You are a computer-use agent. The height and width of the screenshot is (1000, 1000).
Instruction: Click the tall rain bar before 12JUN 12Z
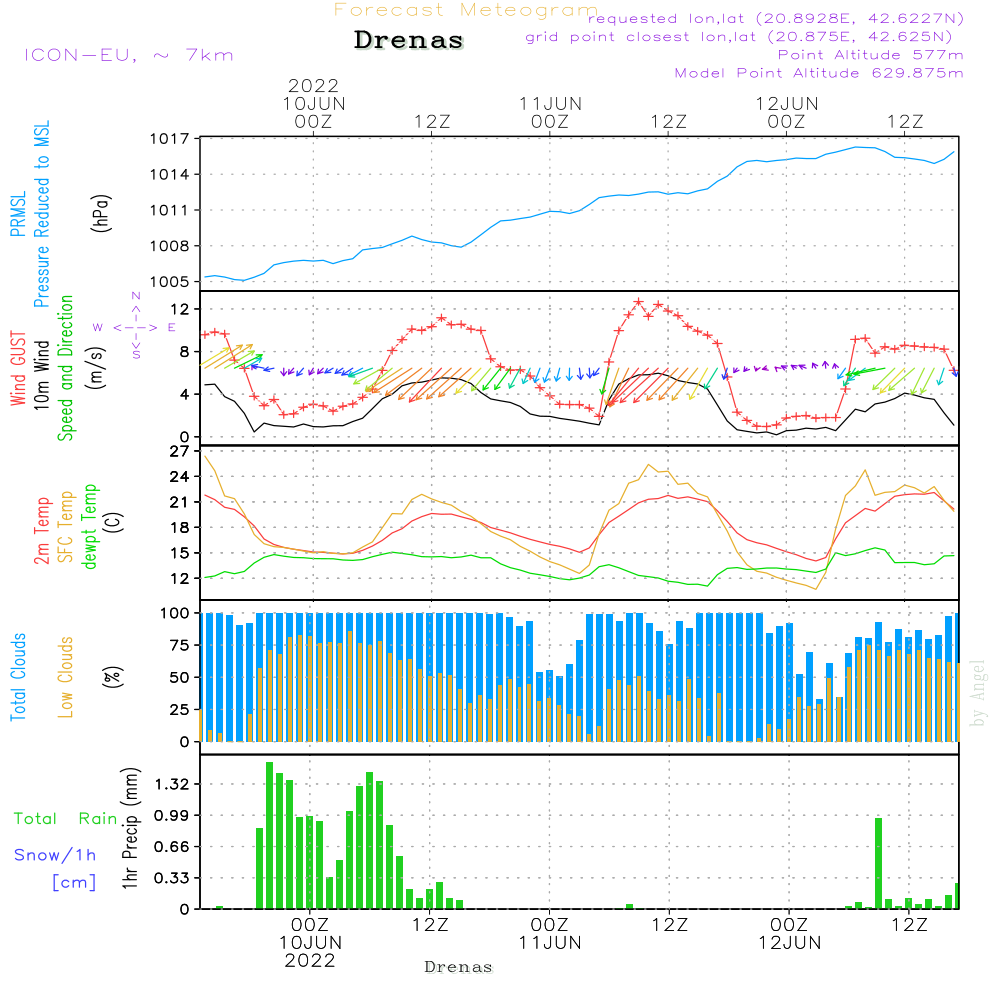[879, 864]
